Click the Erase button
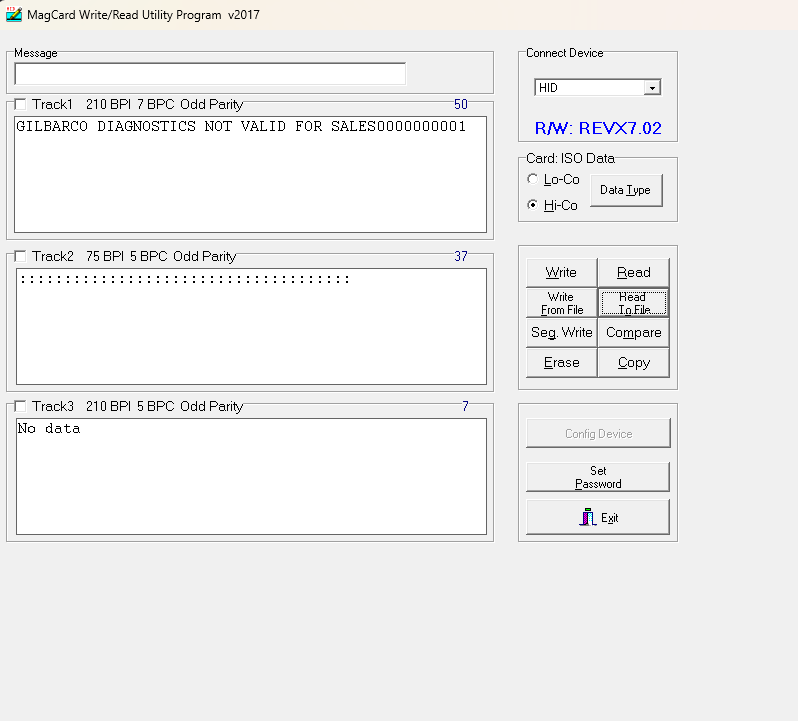The height and width of the screenshot is (721, 798). [x=561, y=363]
